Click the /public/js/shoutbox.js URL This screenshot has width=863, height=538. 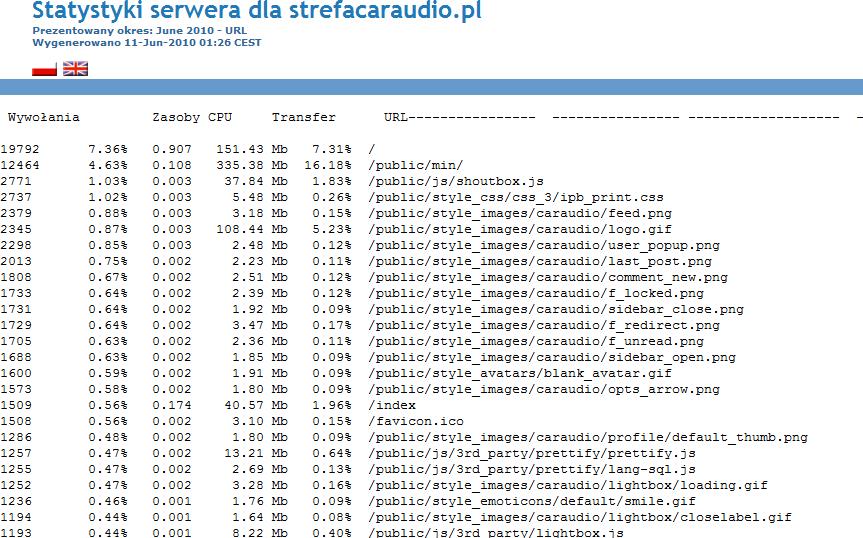(x=455, y=181)
